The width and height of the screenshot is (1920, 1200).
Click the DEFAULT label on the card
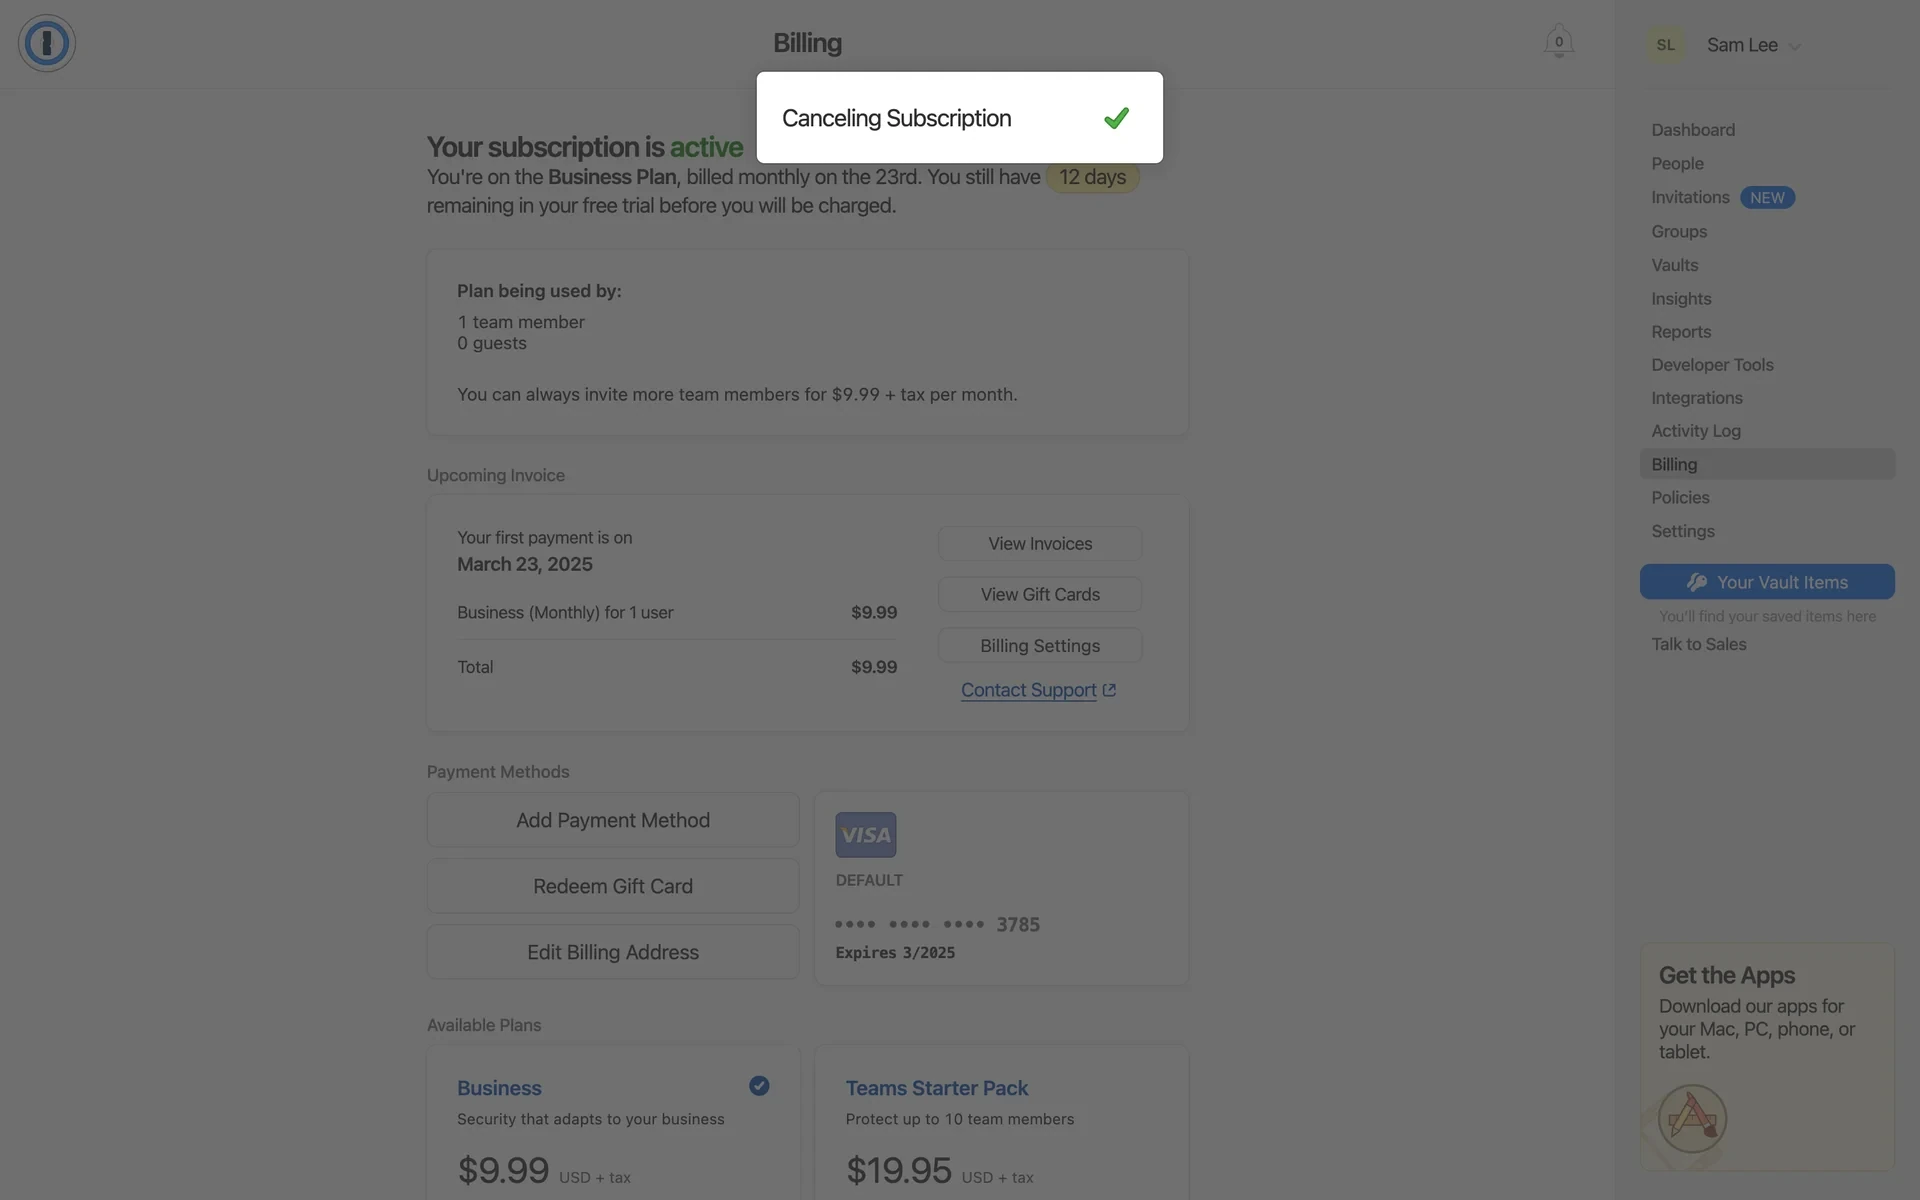(x=869, y=881)
